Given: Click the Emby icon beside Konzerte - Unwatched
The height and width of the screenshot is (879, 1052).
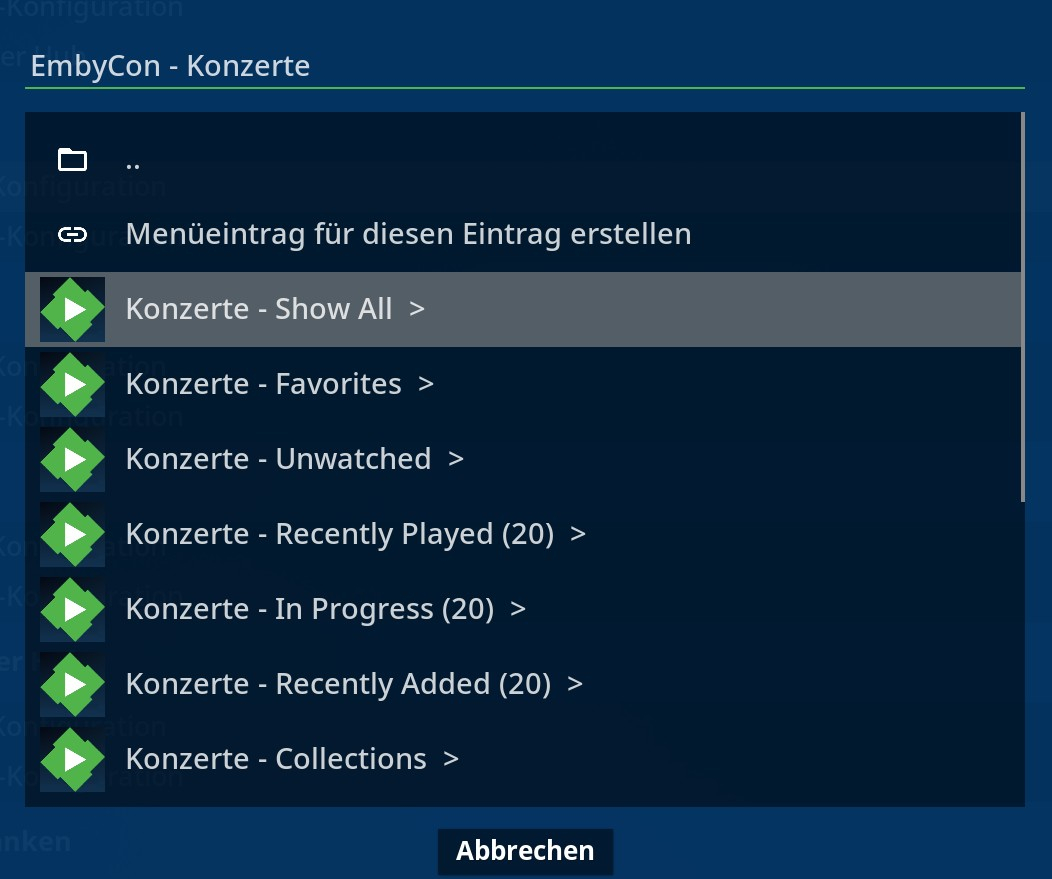Looking at the screenshot, I should point(72,460).
